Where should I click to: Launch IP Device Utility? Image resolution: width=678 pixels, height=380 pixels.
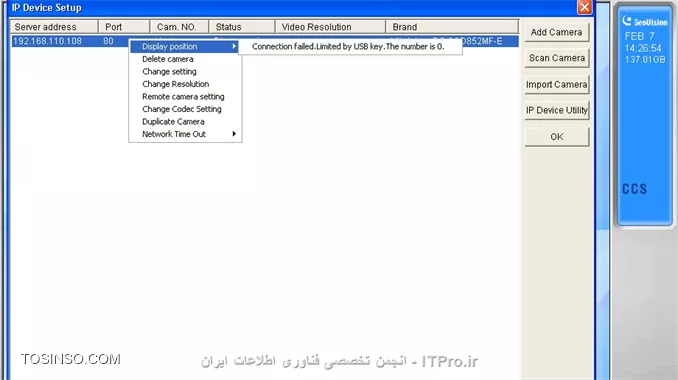[x=556, y=110]
